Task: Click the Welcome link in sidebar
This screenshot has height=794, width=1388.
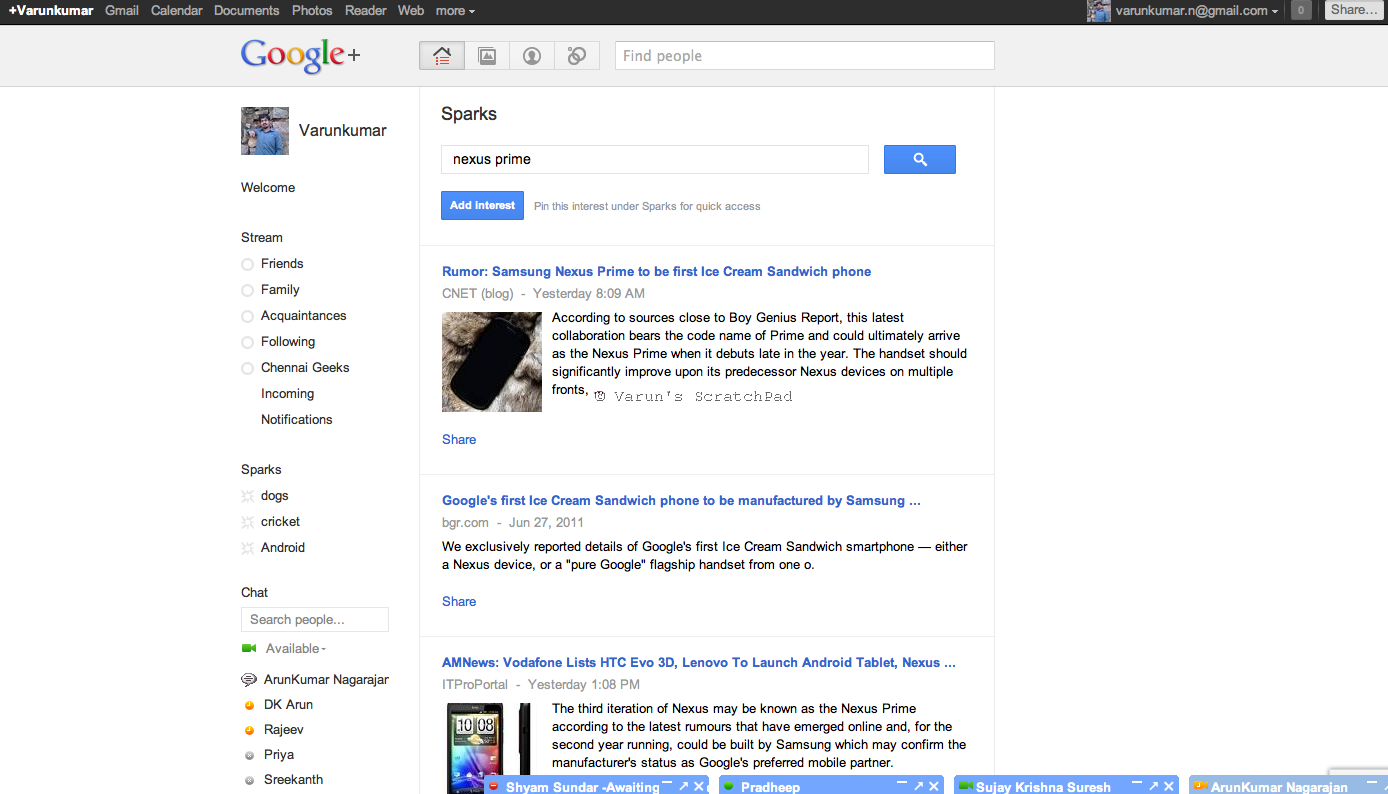Action: pyautogui.click(x=268, y=188)
